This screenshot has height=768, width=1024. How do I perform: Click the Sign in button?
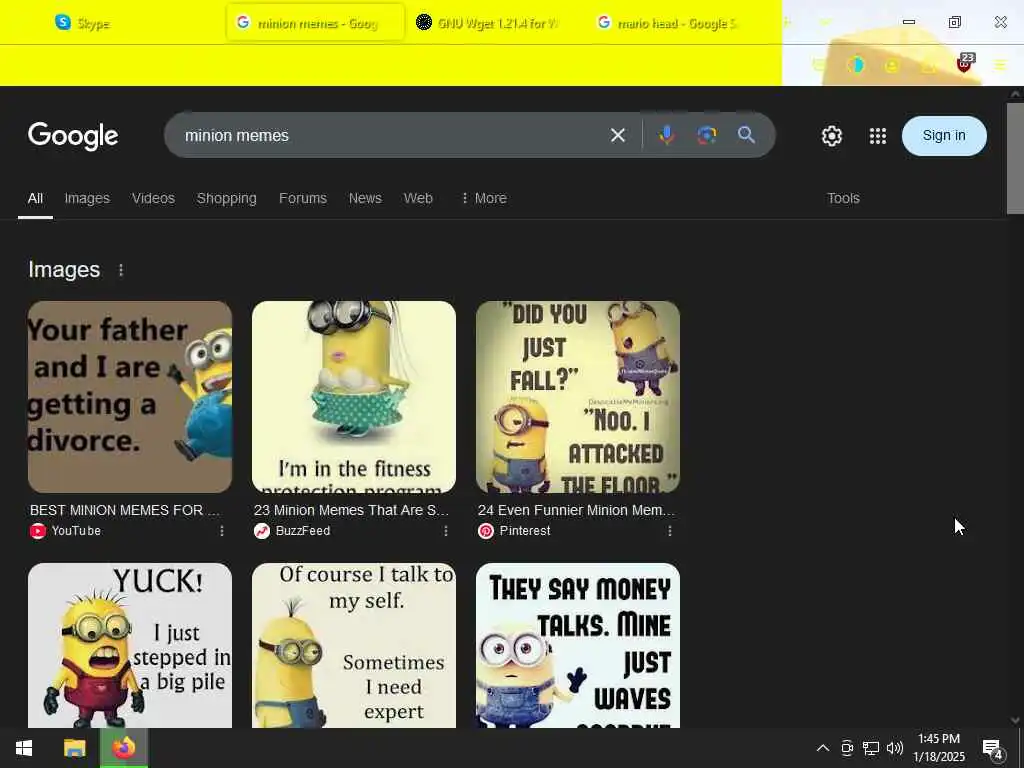point(944,135)
